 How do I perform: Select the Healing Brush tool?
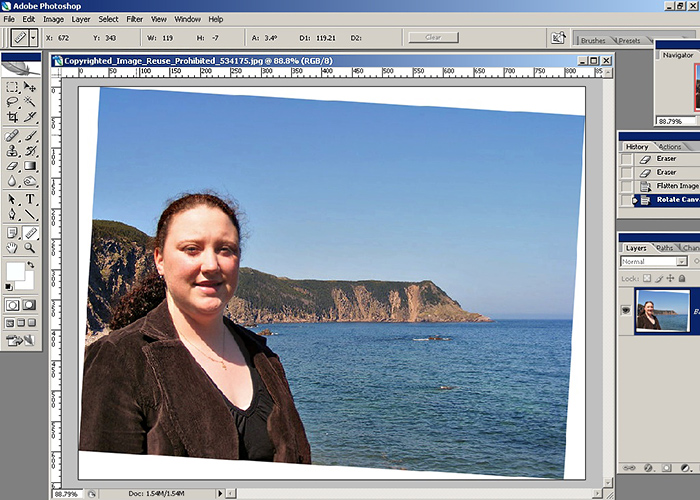click(x=12, y=135)
